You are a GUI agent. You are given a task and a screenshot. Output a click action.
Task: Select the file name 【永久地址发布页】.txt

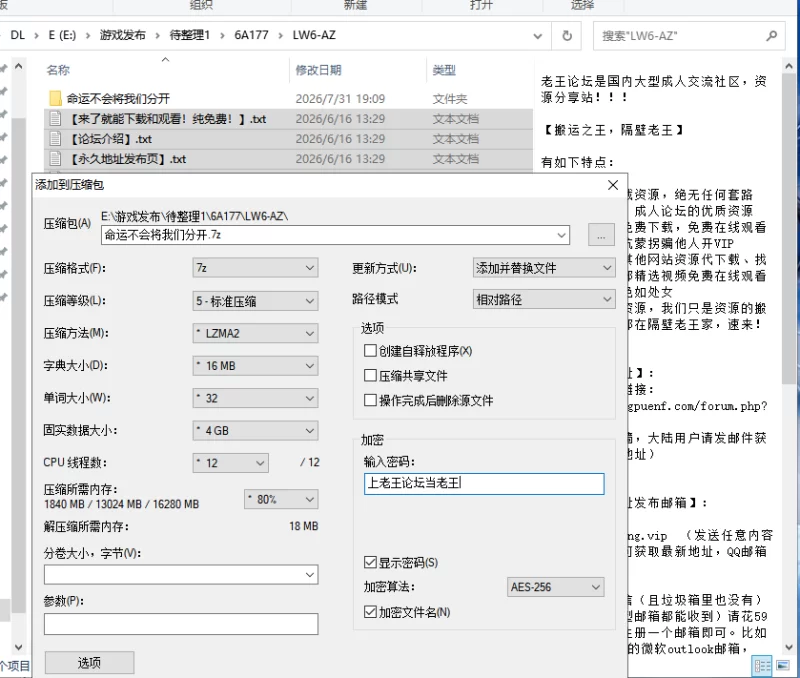(x=128, y=159)
